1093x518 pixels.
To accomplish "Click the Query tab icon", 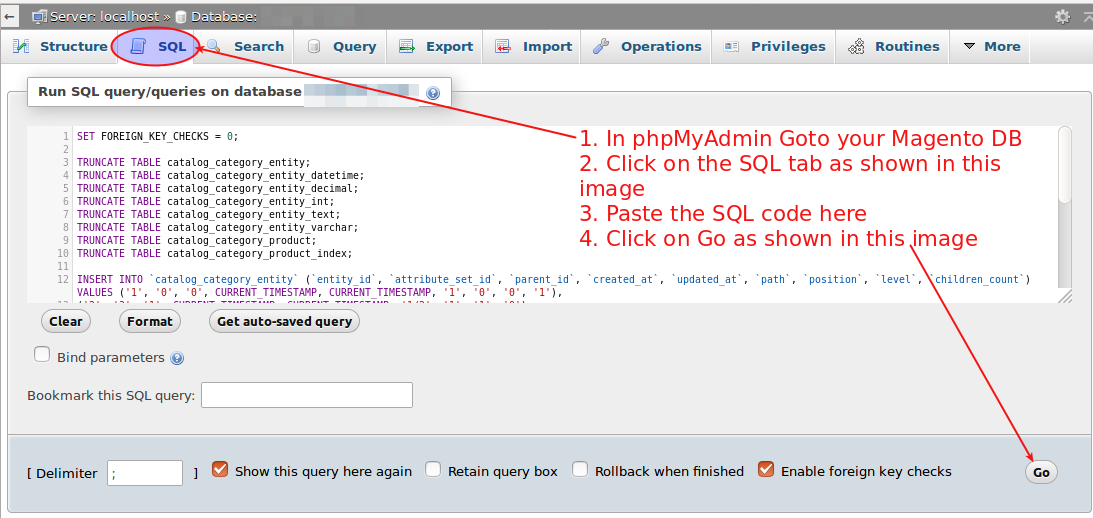I will pyautogui.click(x=314, y=47).
